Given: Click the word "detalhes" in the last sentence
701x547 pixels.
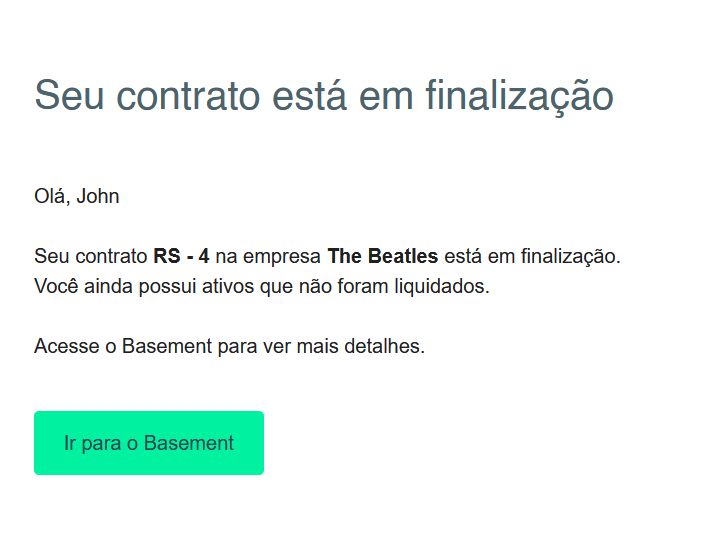Looking at the screenshot, I should coord(384,346).
